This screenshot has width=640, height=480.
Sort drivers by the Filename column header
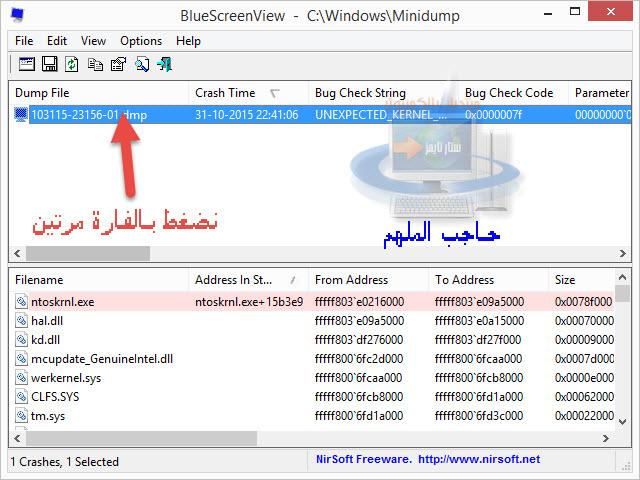tap(99, 280)
